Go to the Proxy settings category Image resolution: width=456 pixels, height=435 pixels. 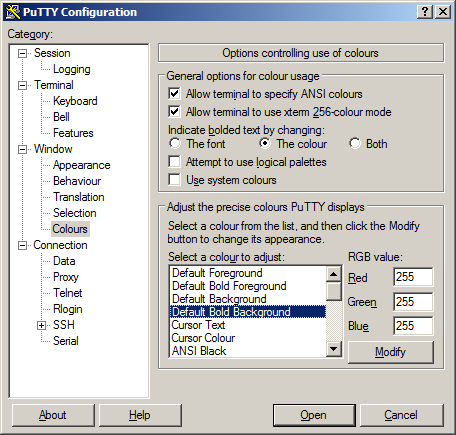pos(66,277)
